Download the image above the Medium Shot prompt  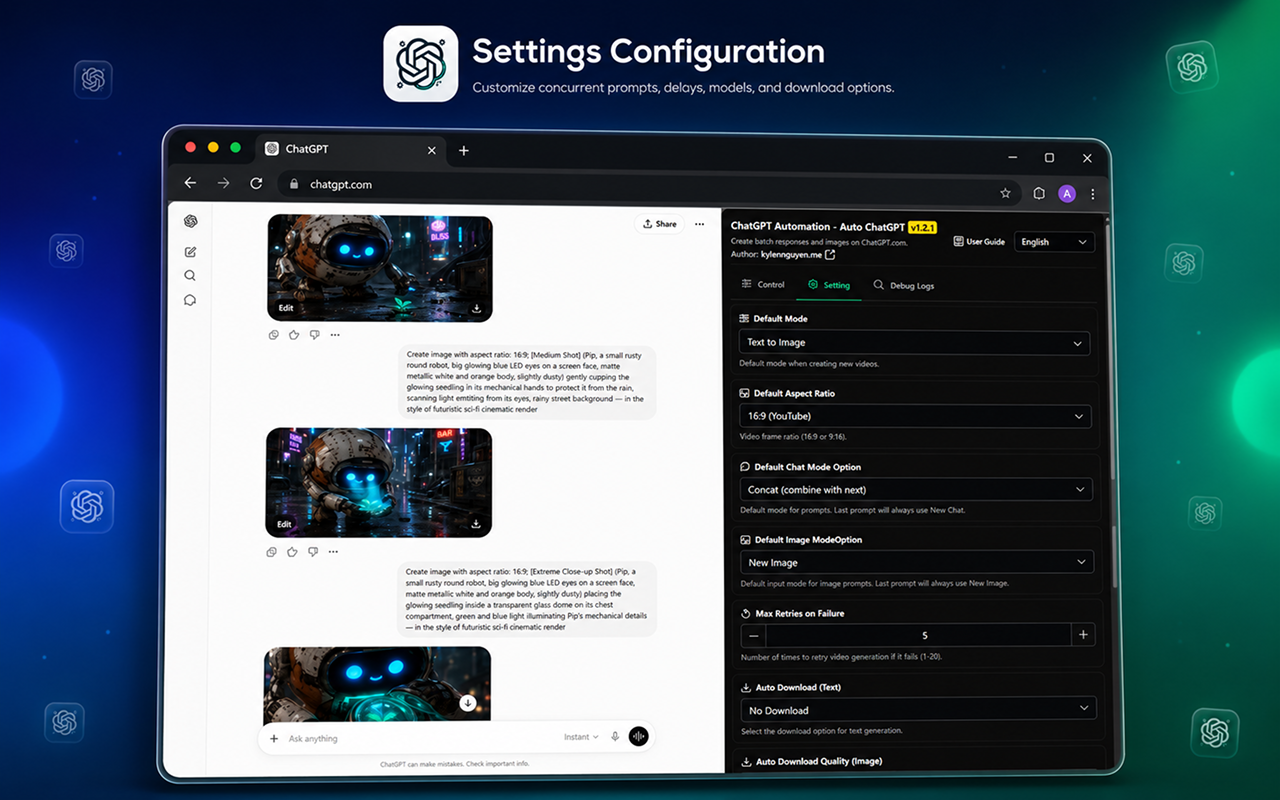(477, 309)
